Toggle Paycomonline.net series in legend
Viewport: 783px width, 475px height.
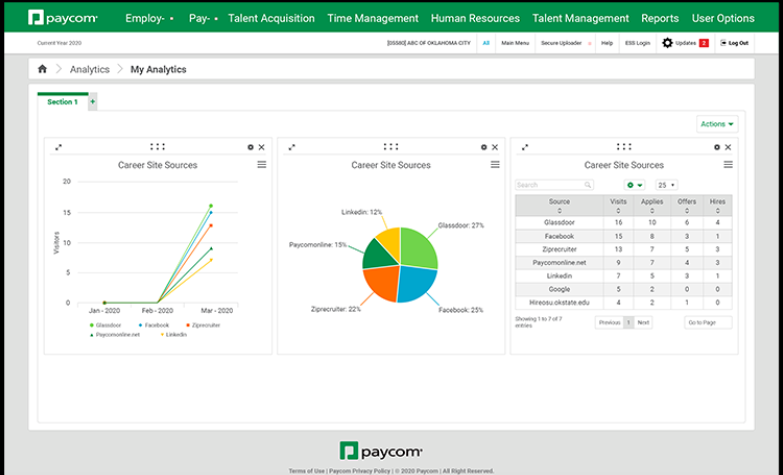[115, 335]
